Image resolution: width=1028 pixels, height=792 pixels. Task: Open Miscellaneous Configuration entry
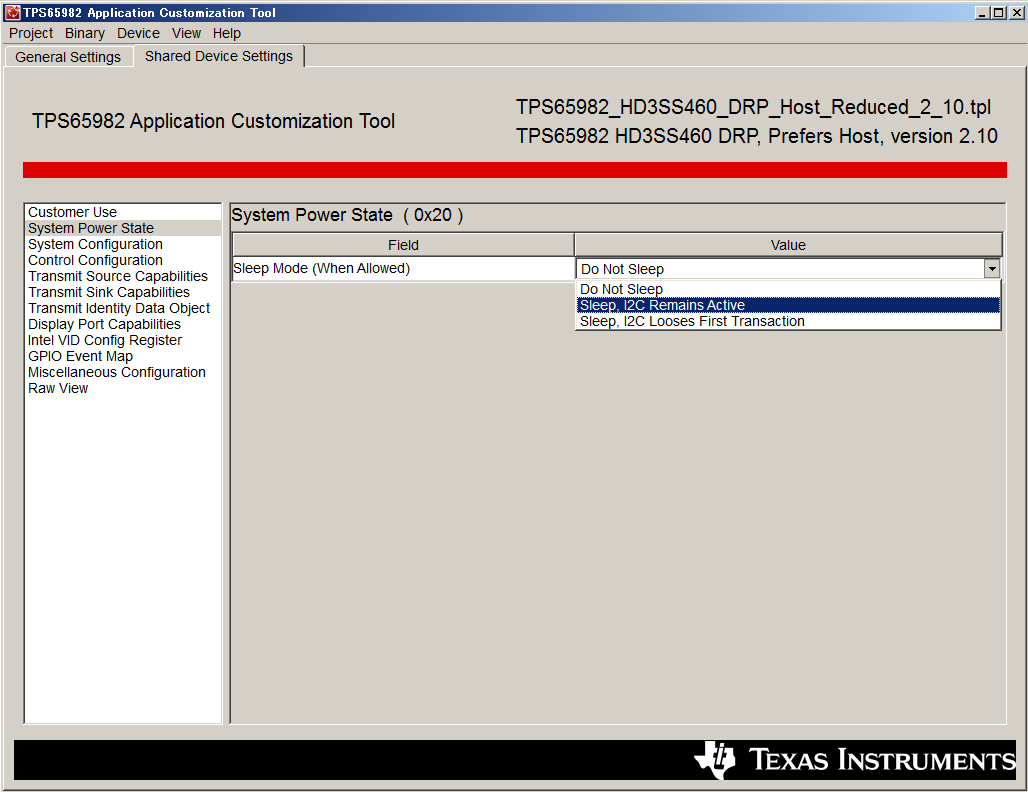pos(123,372)
